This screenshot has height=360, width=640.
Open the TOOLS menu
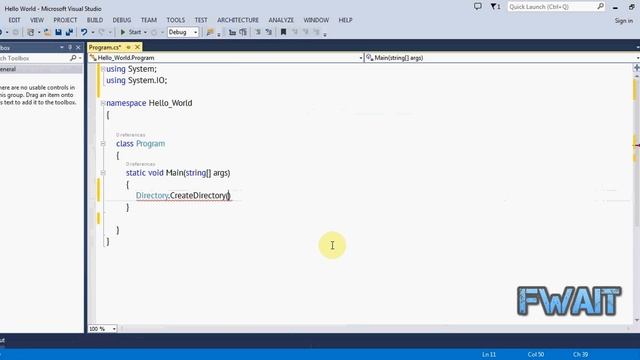176,20
